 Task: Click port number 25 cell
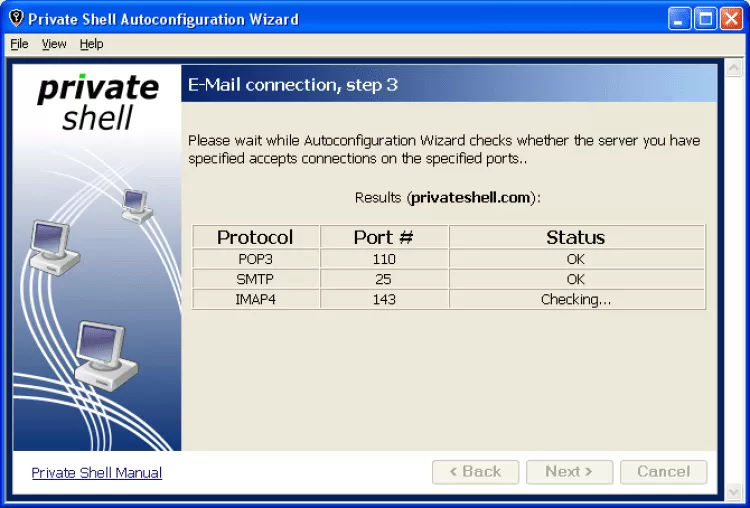(x=384, y=279)
